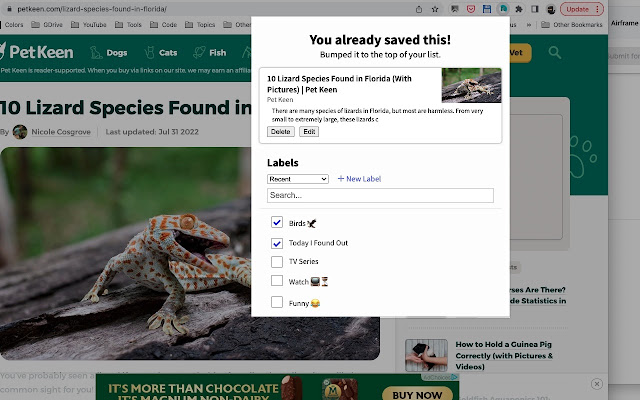Click the Delete button on saved item

click(x=280, y=131)
